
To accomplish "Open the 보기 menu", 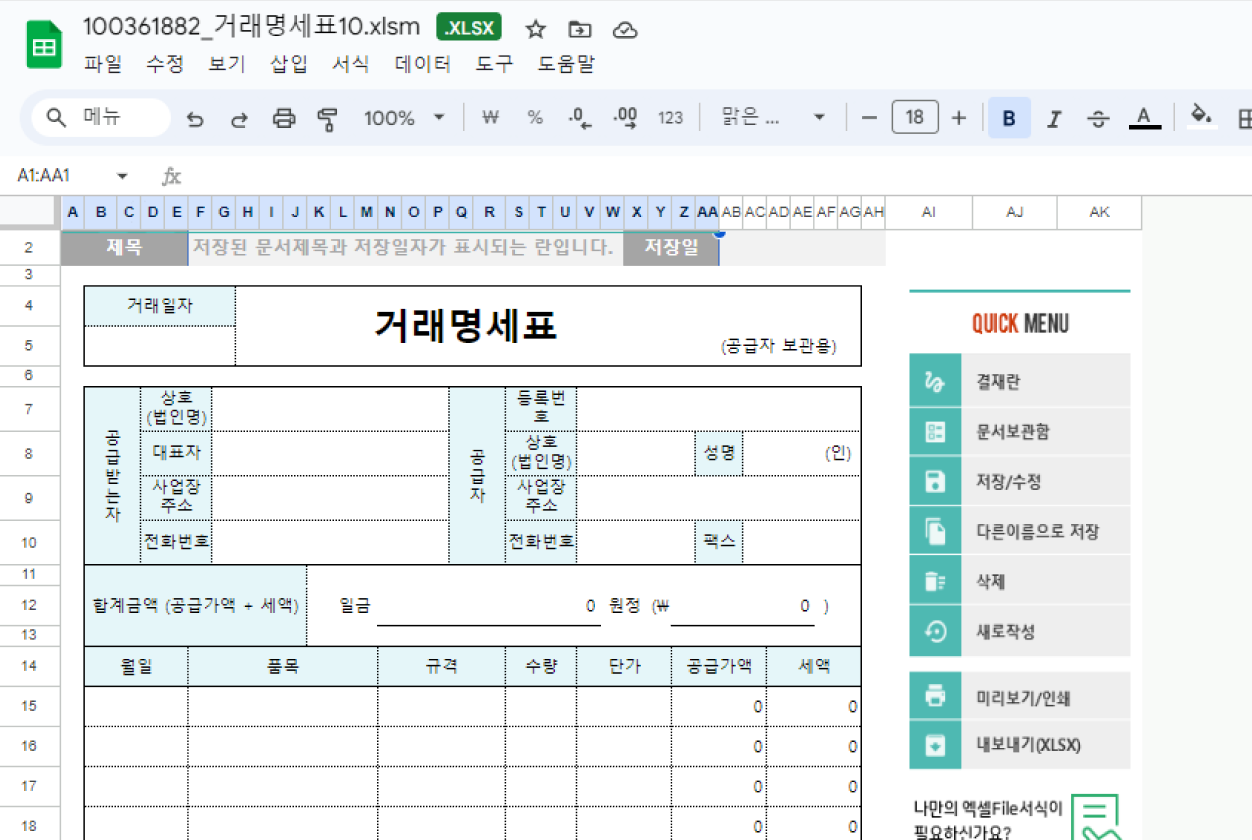I will pyautogui.click(x=227, y=65).
